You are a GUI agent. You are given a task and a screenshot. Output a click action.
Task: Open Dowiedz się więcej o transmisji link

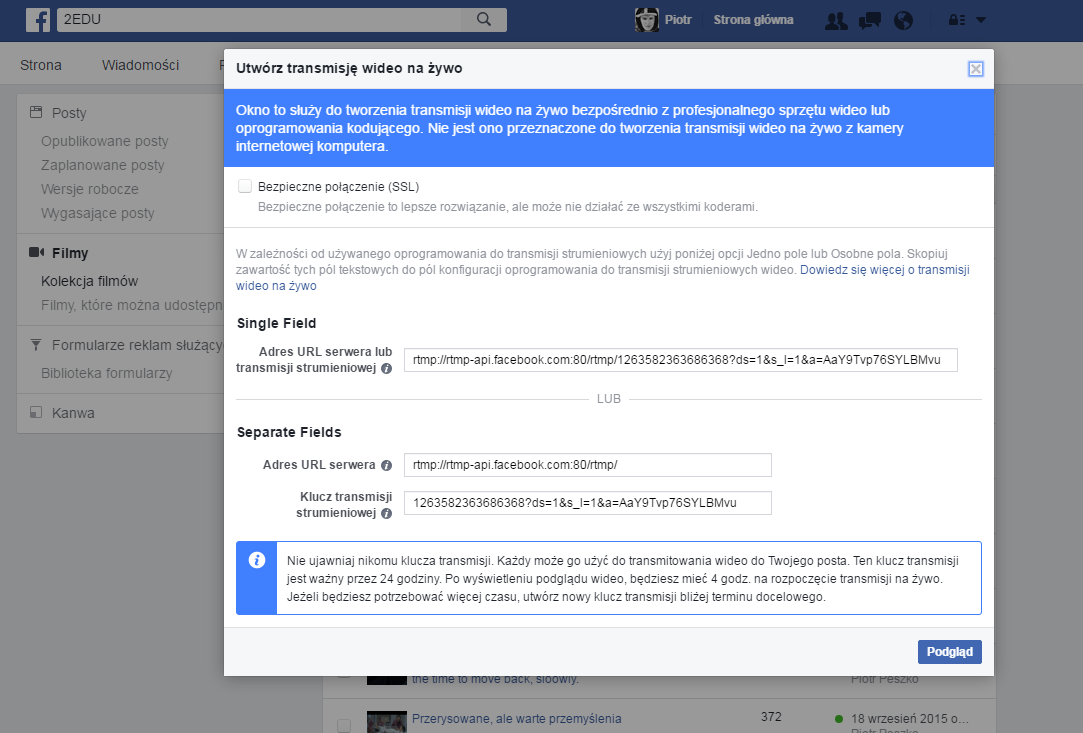point(884,270)
